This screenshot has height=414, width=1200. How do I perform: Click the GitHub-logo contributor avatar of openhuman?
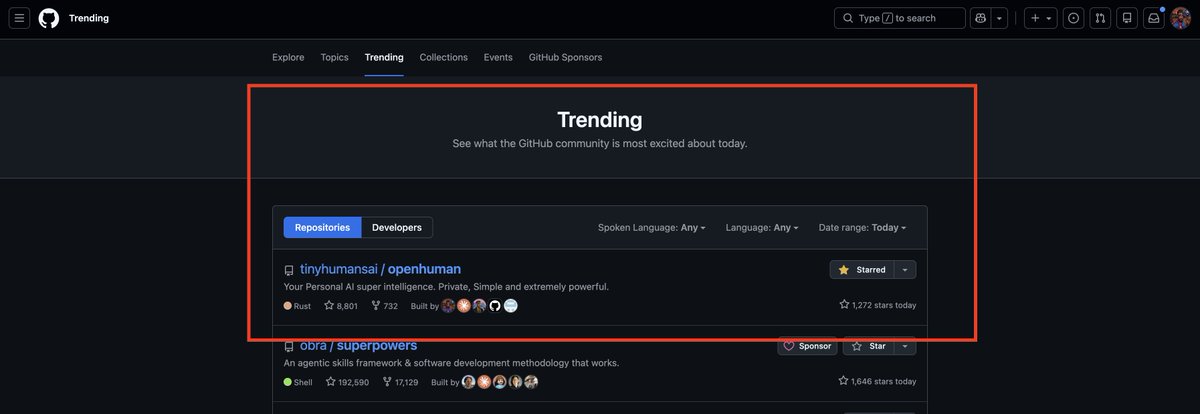point(495,306)
